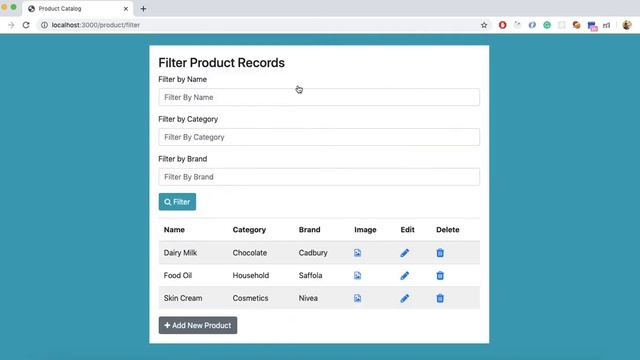Viewport: 640px width, 360px height.
Task: Select the Food Oil name cell
Action: 178,276
